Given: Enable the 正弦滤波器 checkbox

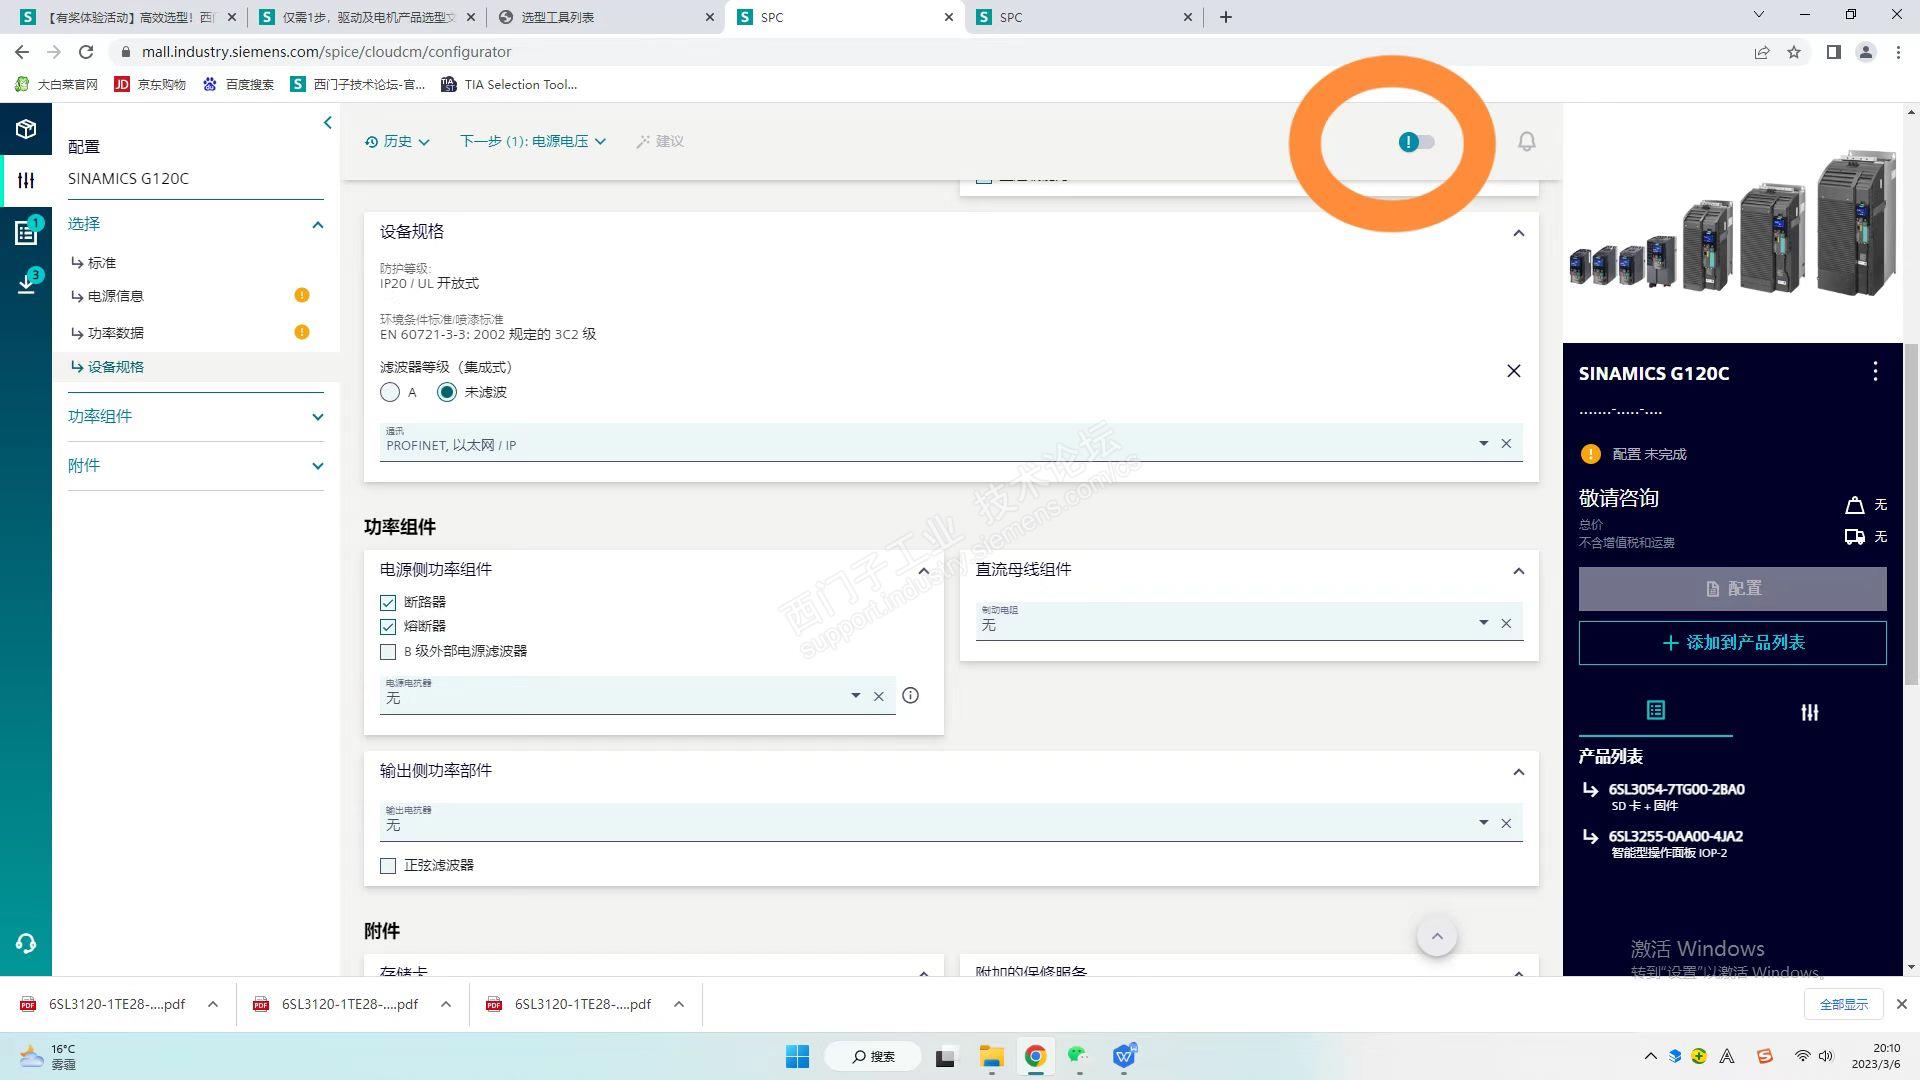Looking at the screenshot, I should click(x=388, y=866).
